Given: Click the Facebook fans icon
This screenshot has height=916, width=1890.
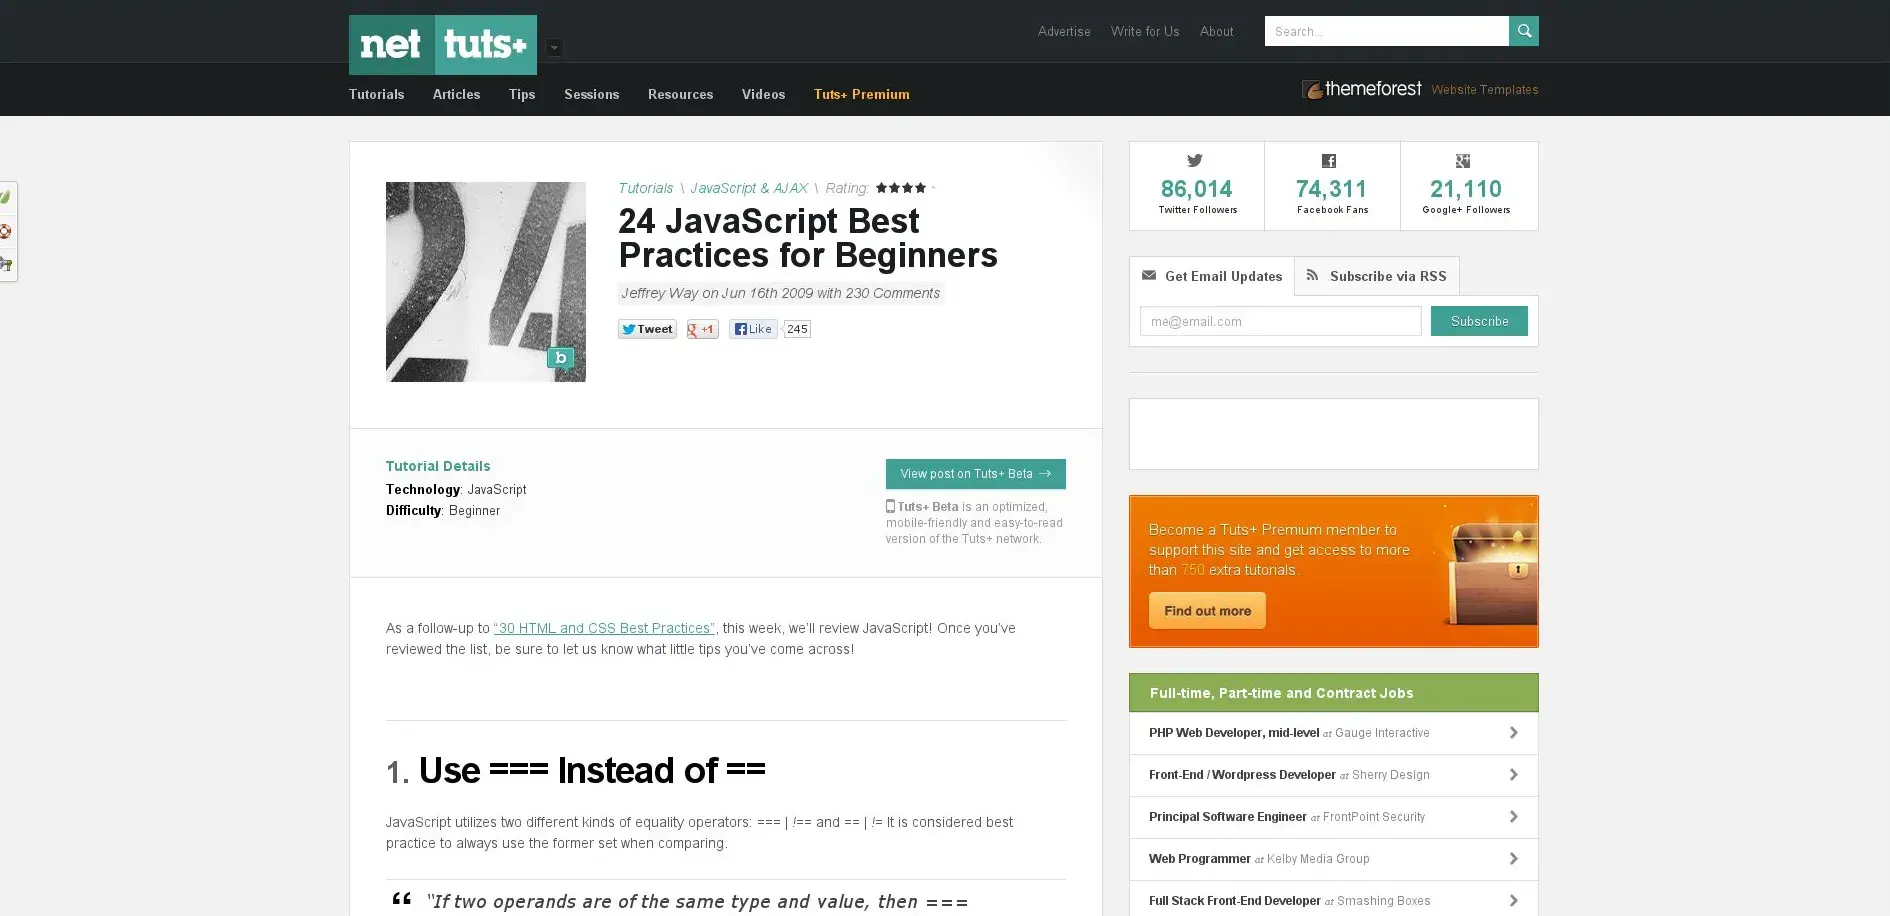Looking at the screenshot, I should click(x=1329, y=161).
